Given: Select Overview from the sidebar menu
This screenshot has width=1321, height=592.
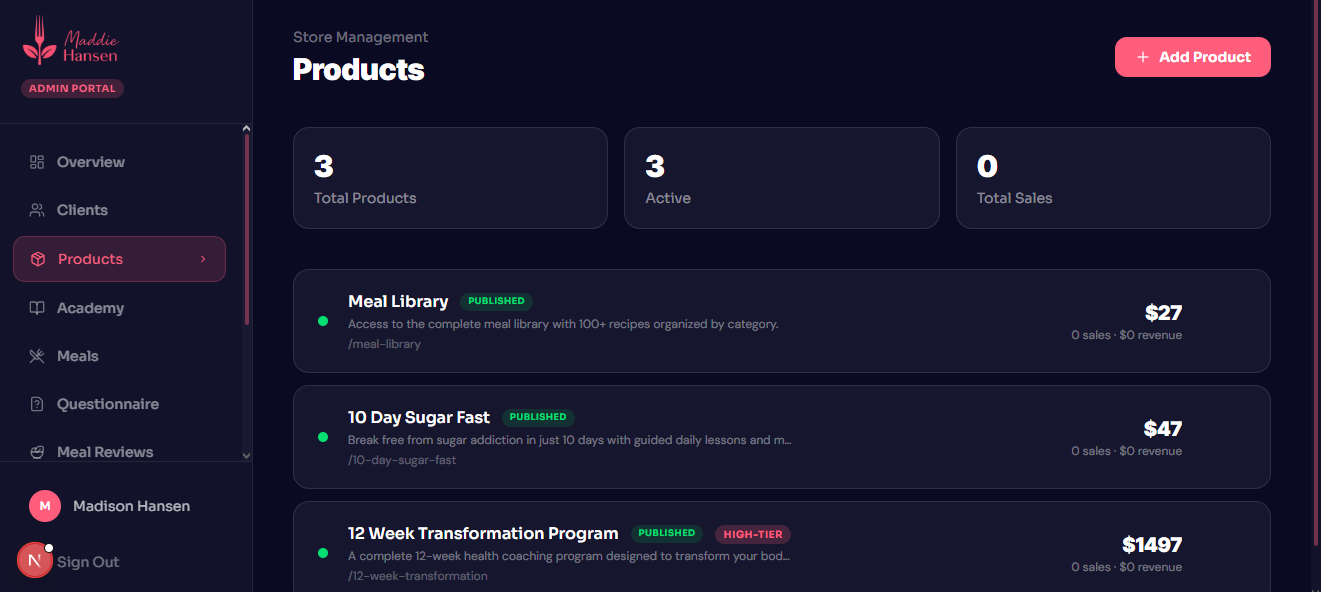Looking at the screenshot, I should tap(91, 161).
